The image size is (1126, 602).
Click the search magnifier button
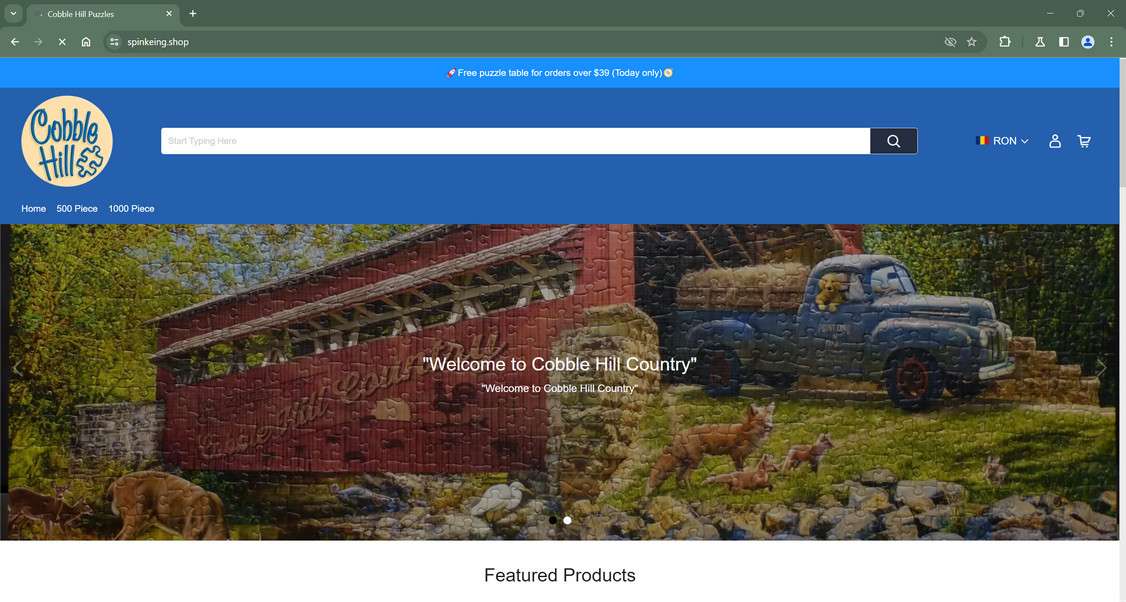pos(893,141)
